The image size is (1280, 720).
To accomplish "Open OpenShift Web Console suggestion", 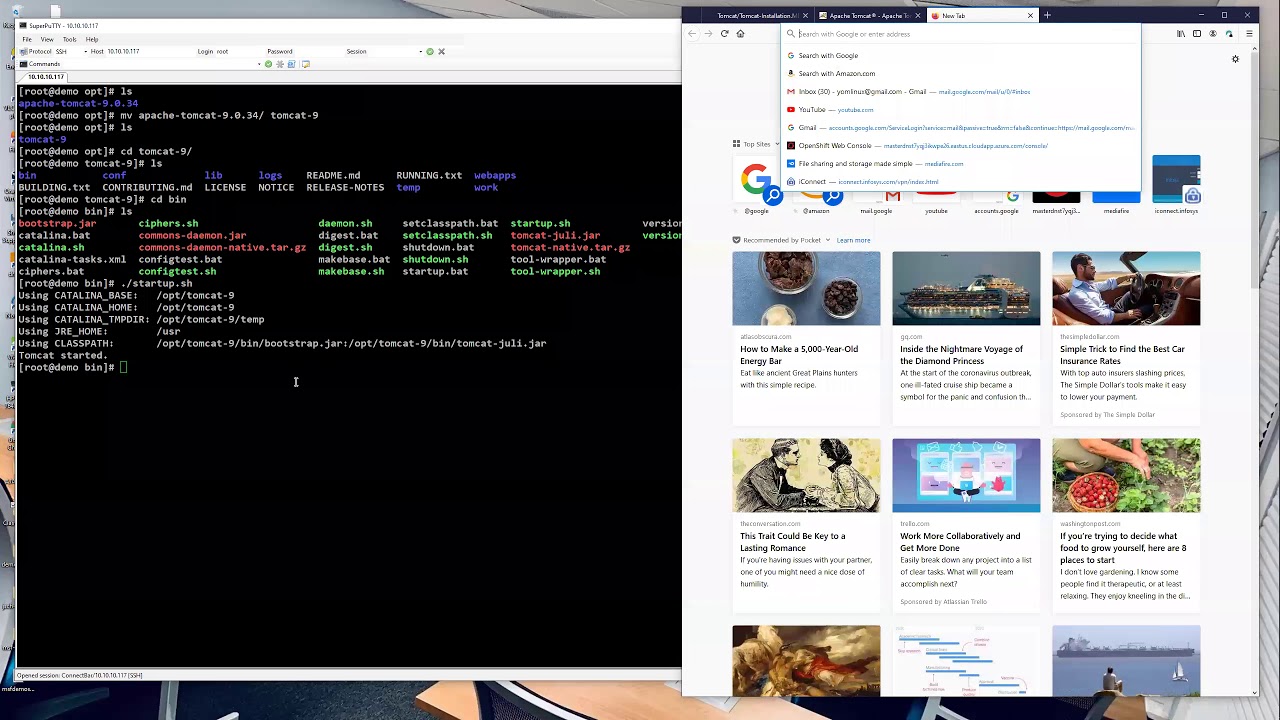I will coord(961,146).
